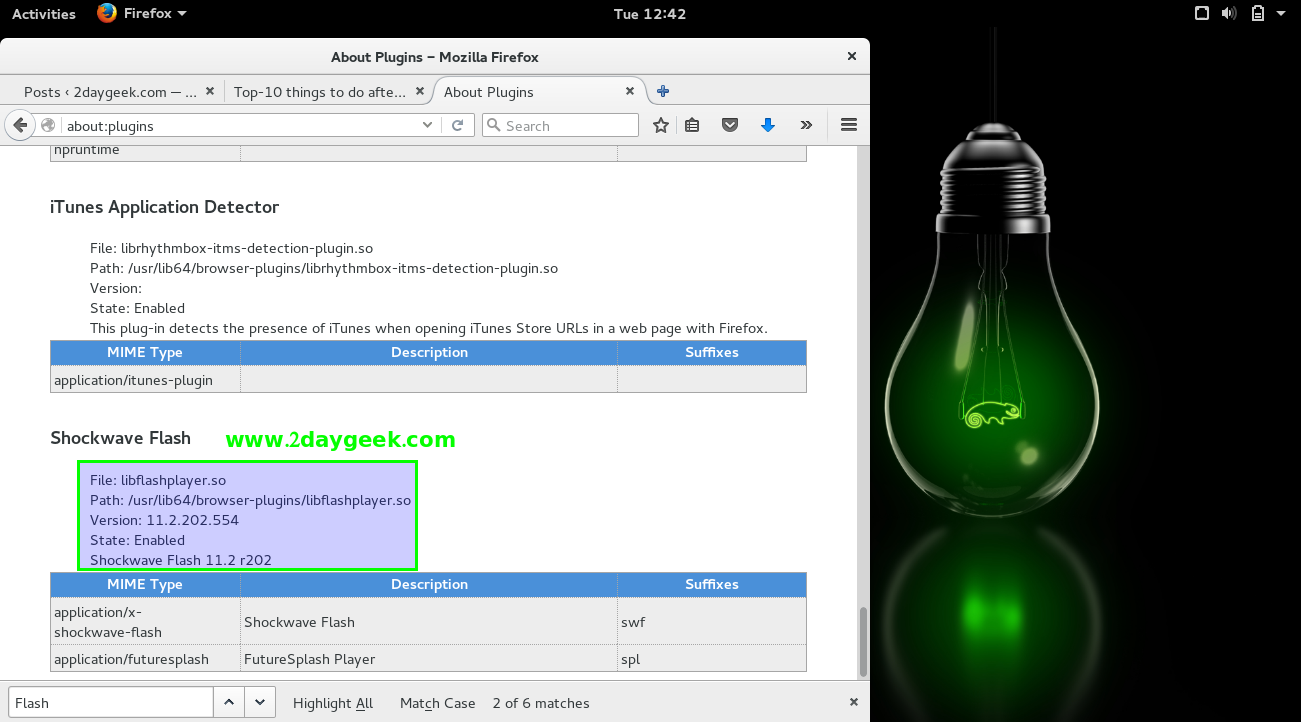Click the 2 of 6 matches text
1301x722 pixels.
coord(541,703)
